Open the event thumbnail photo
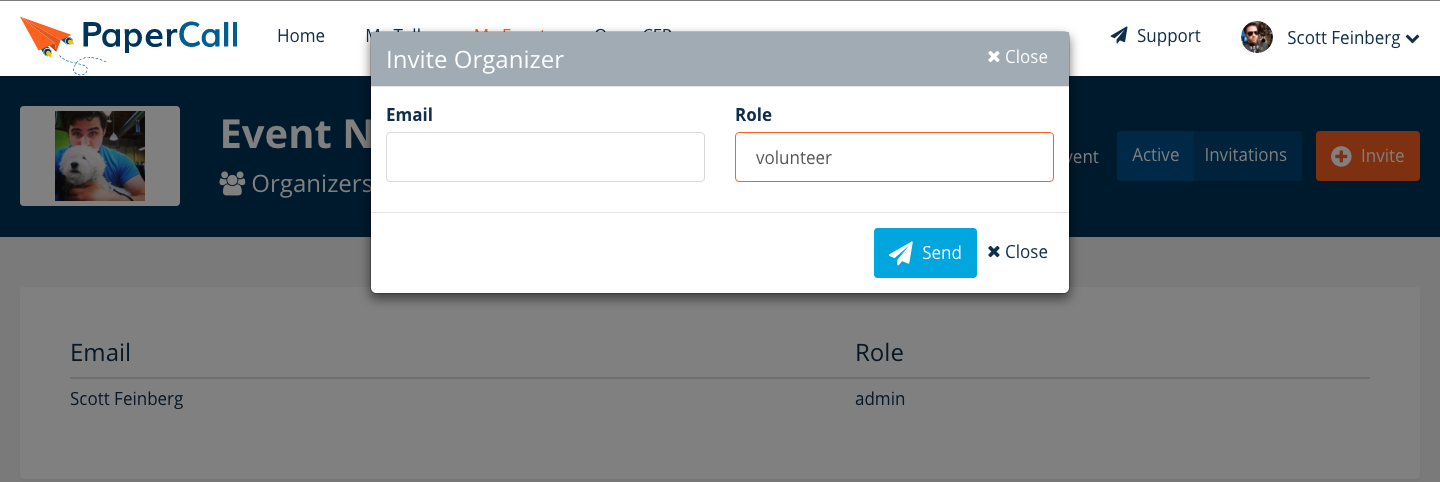This screenshot has width=1440, height=482. 100,156
